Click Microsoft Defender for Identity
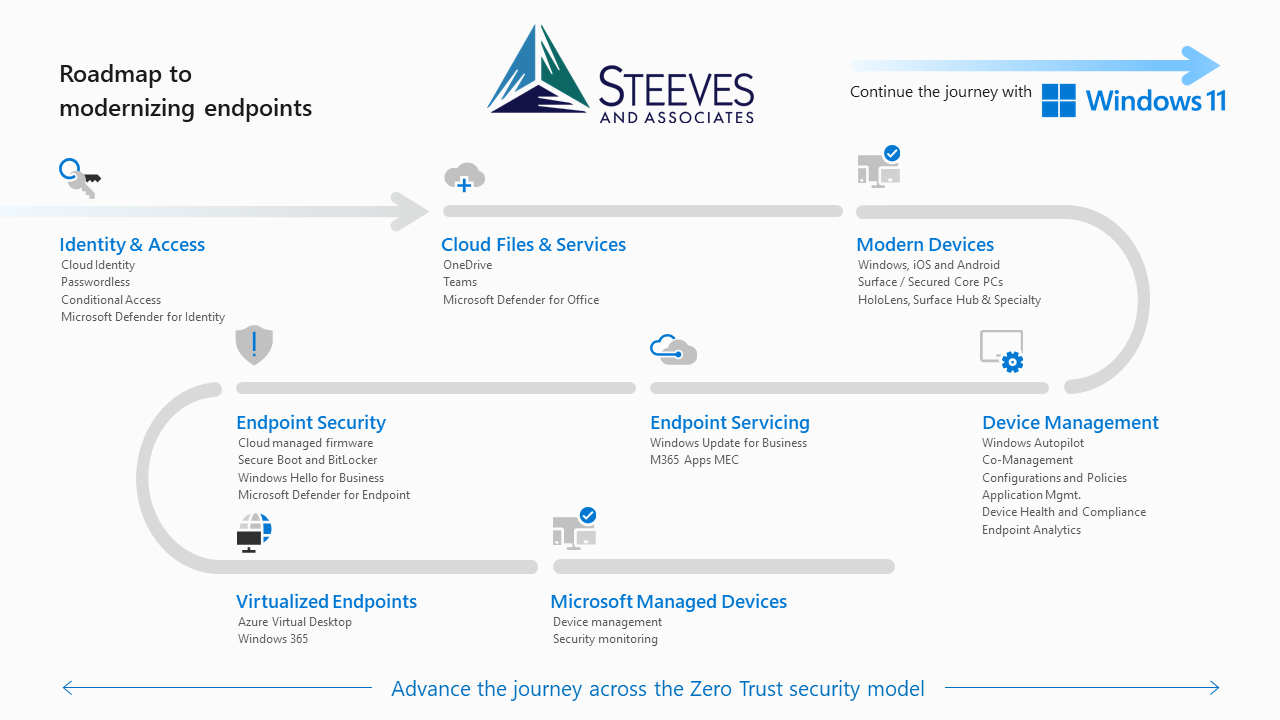The image size is (1280, 720). tap(143, 317)
